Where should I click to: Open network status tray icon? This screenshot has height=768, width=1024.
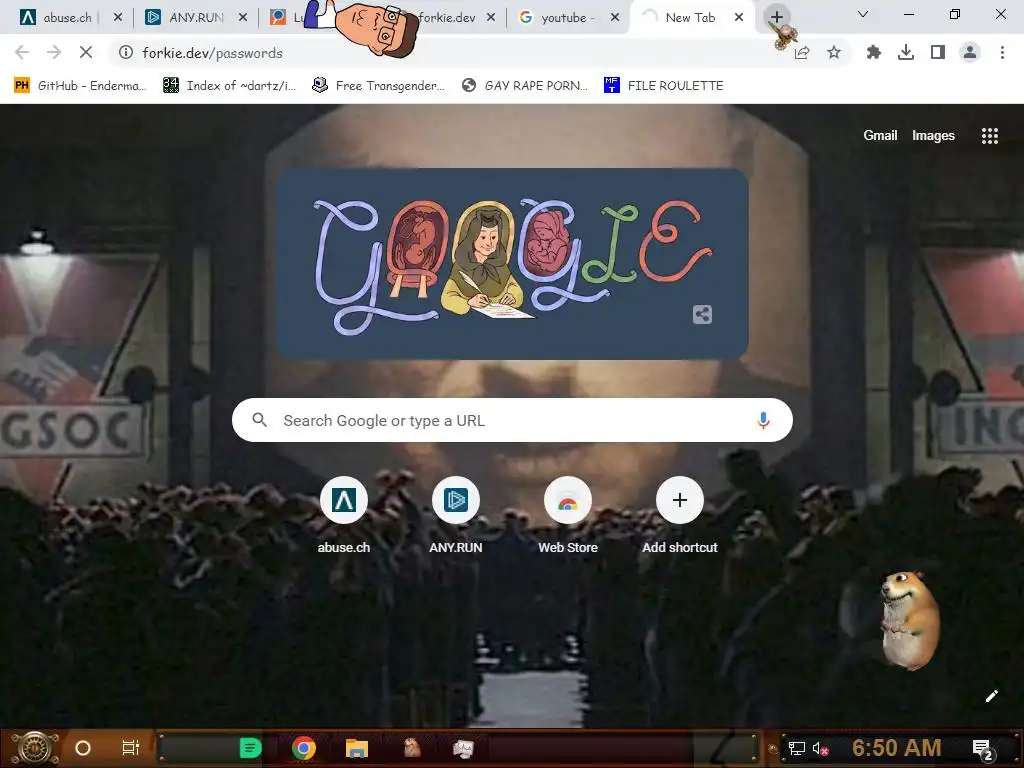coord(796,748)
